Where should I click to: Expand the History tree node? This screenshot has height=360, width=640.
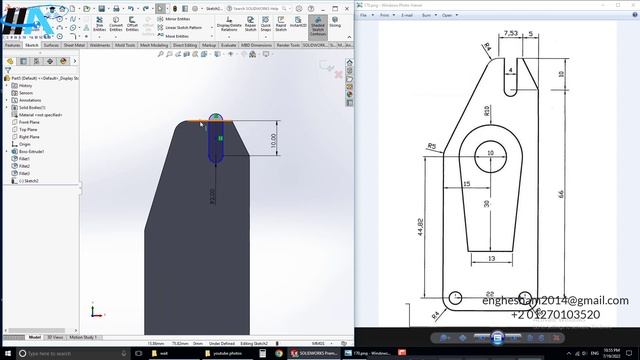click(7, 86)
